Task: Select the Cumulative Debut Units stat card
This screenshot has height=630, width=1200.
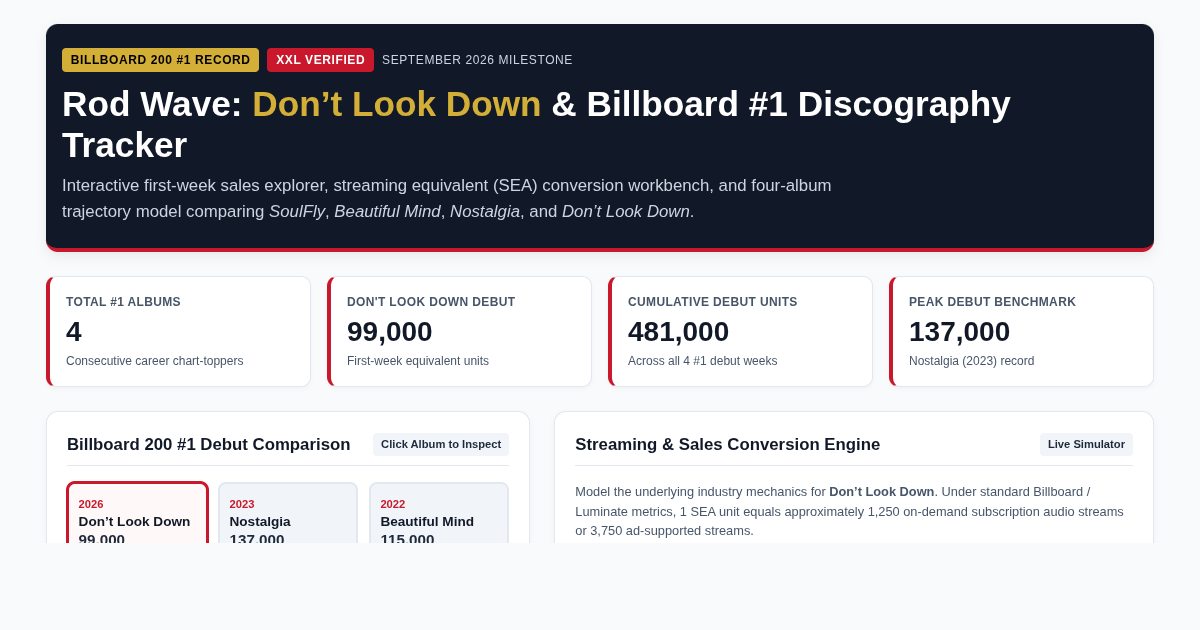Action: (x=740, y=332)
